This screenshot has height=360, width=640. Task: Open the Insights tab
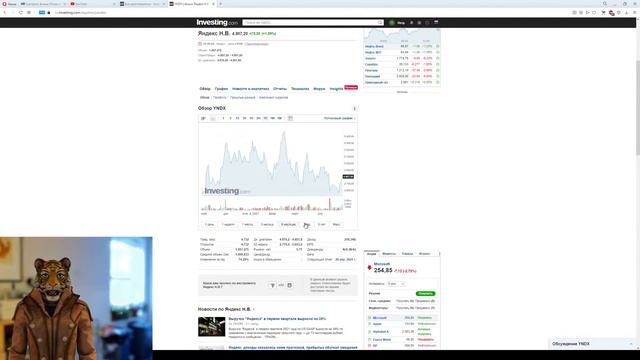pyautogui.click(x=336, y=89)
